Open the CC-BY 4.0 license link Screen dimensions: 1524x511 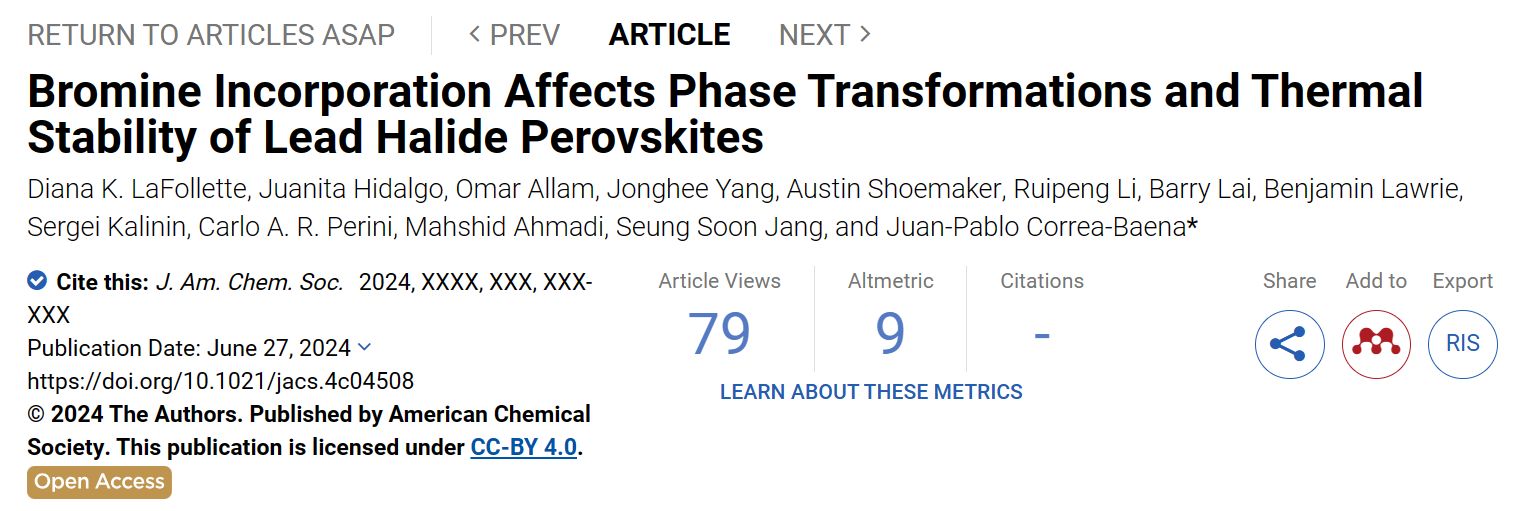coord(524,447)
